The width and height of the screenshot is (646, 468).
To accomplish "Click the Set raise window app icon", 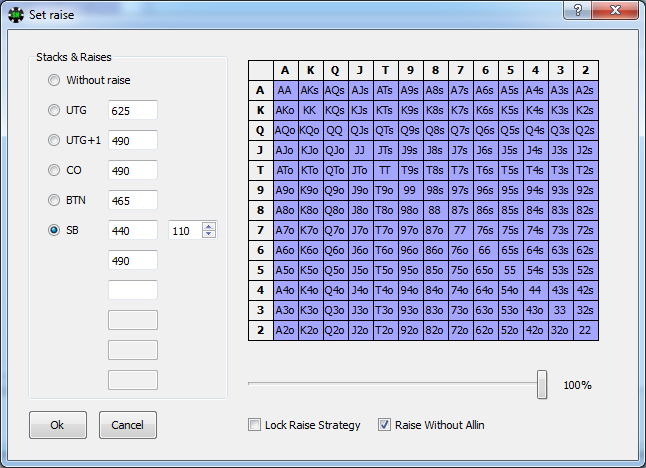I will point(15,14).
